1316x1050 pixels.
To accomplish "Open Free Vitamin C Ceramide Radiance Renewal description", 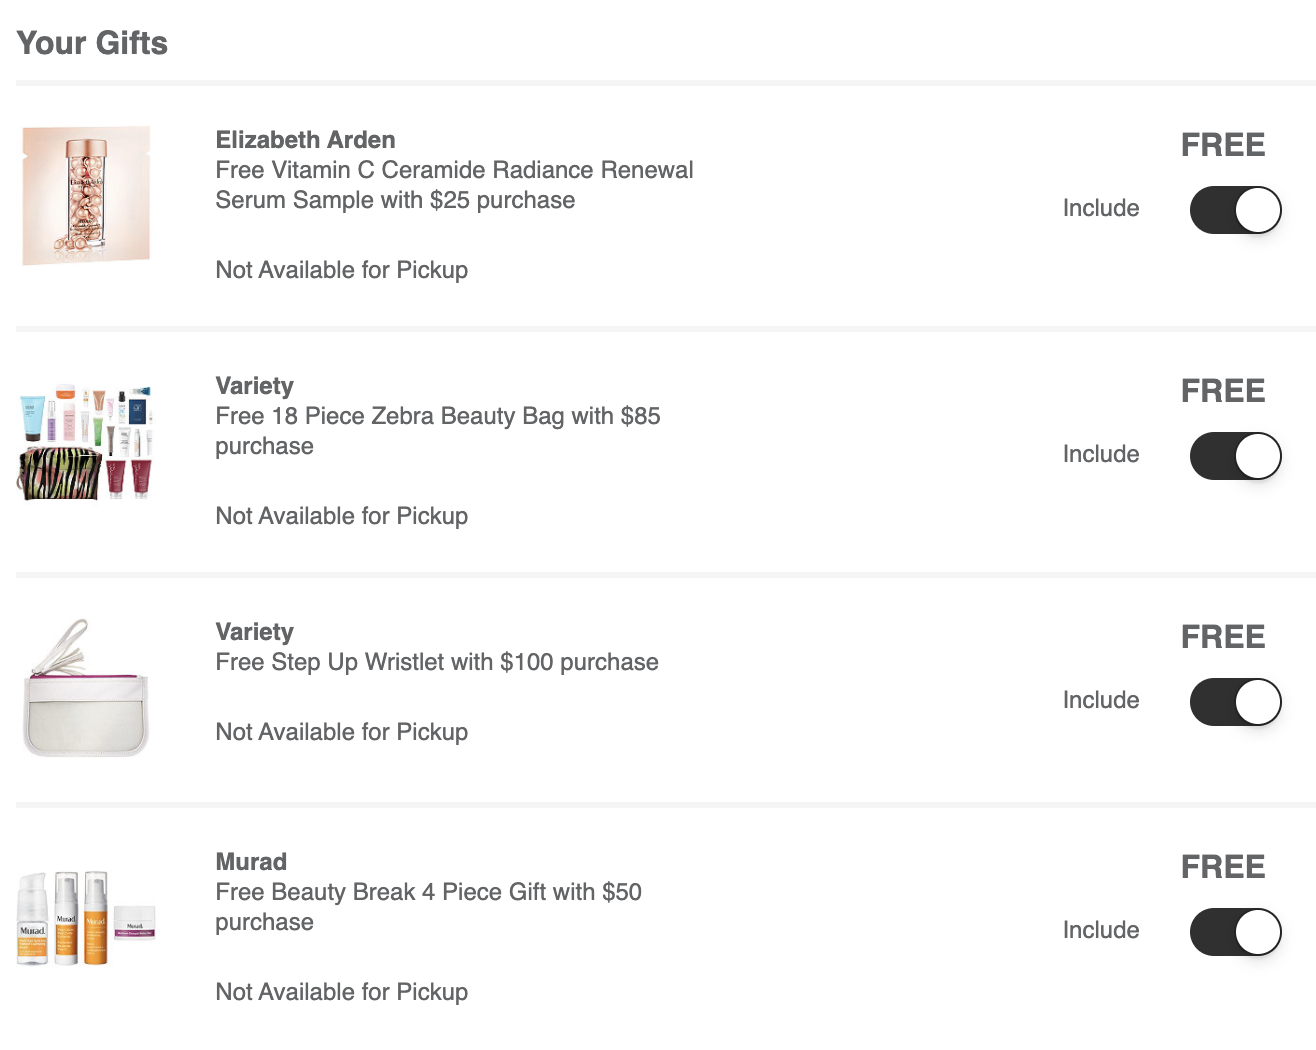I will click(x=454, y=185).
